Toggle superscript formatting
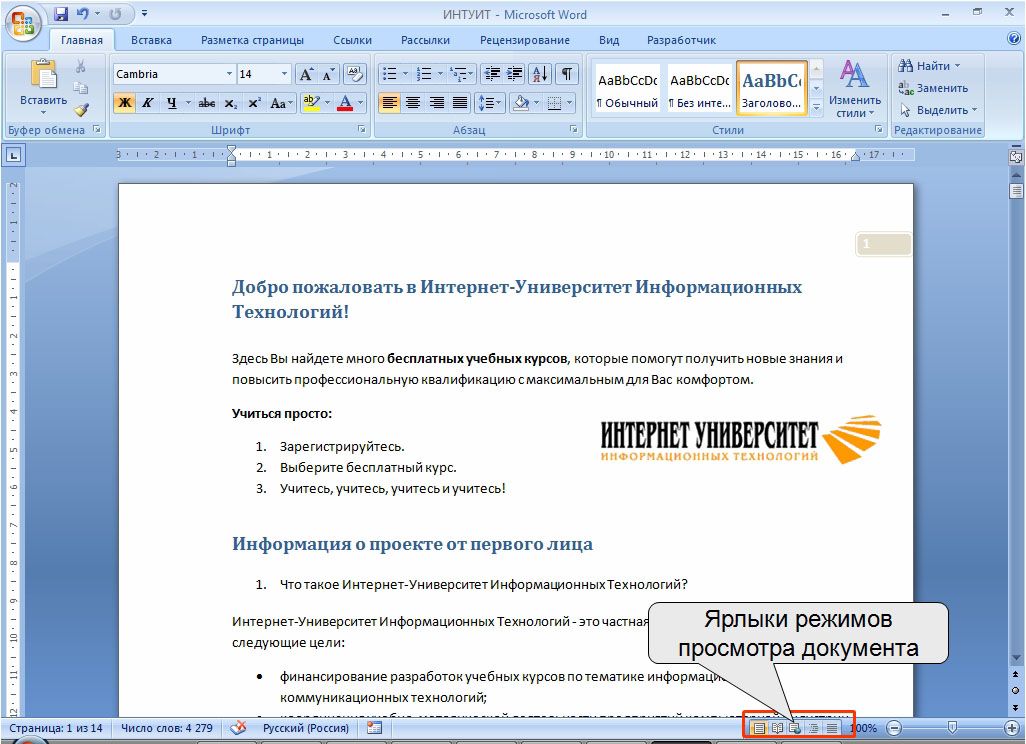 point(254,103)
